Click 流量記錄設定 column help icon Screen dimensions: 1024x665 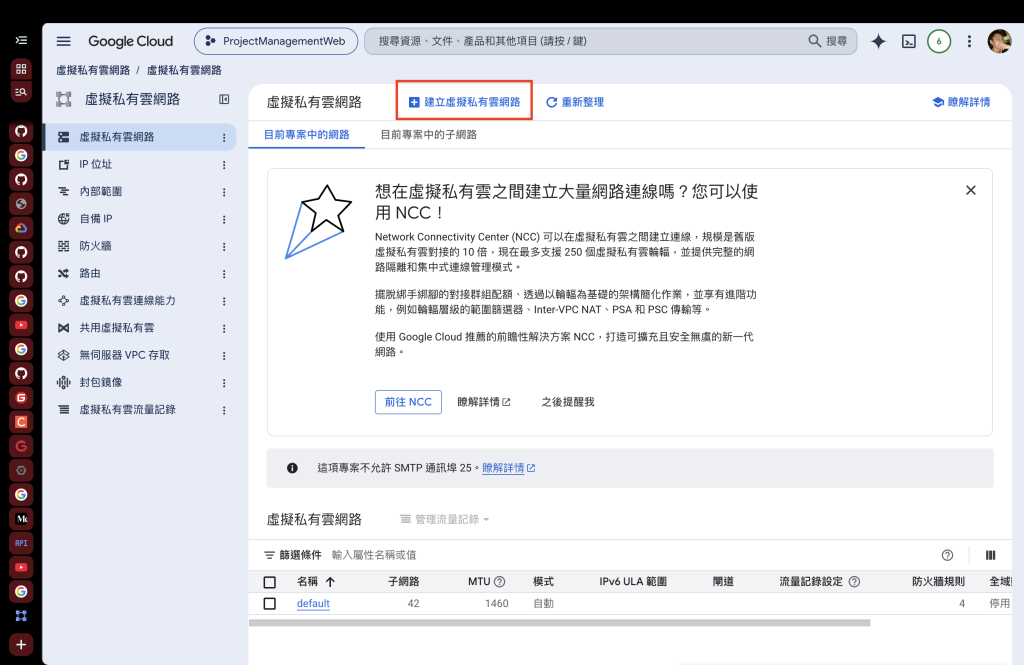click(854, 581)
